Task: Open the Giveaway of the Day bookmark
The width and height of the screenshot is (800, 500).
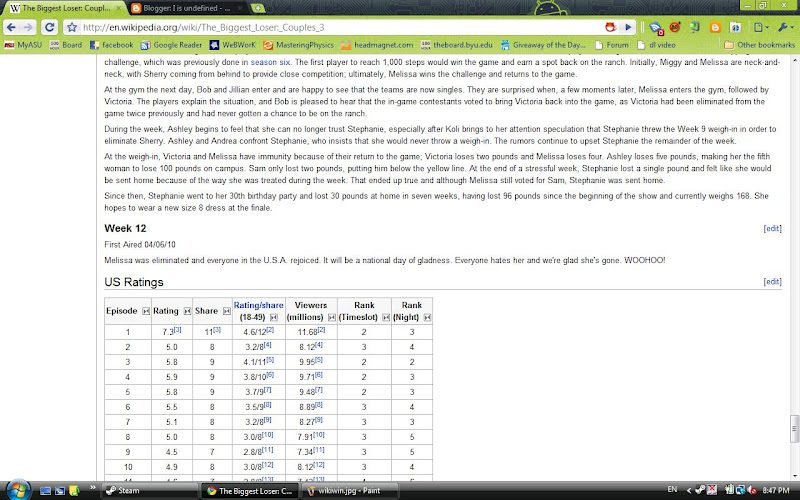Action: tap(543, 45)
